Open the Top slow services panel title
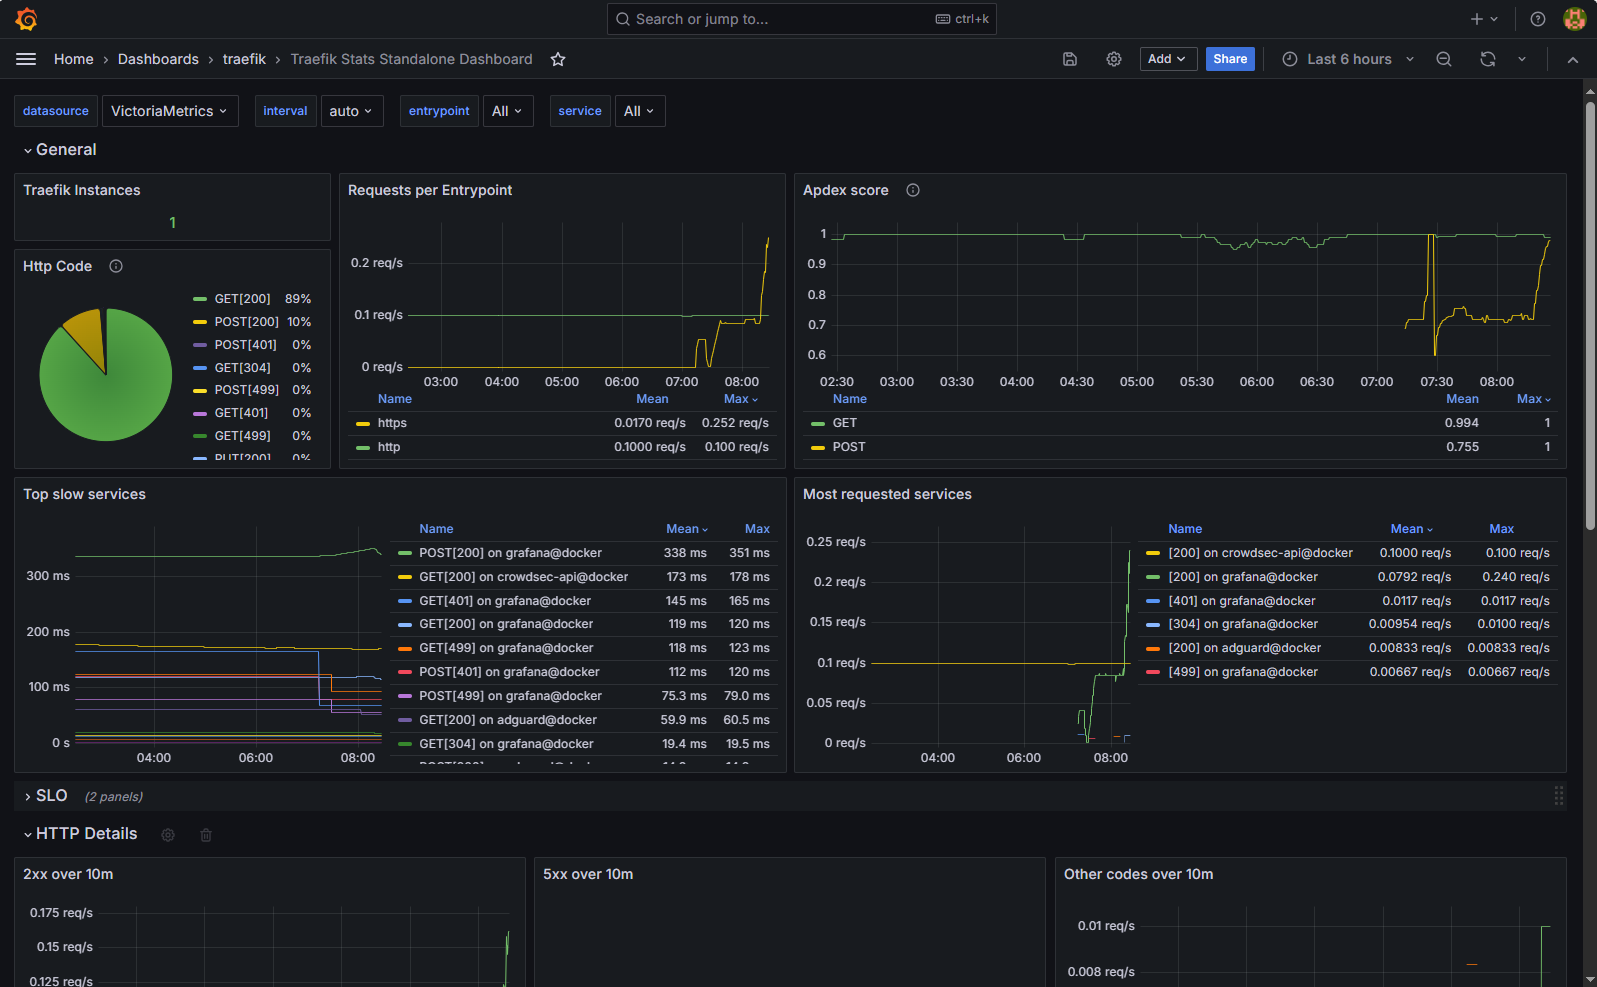 (x=84, y=494)
